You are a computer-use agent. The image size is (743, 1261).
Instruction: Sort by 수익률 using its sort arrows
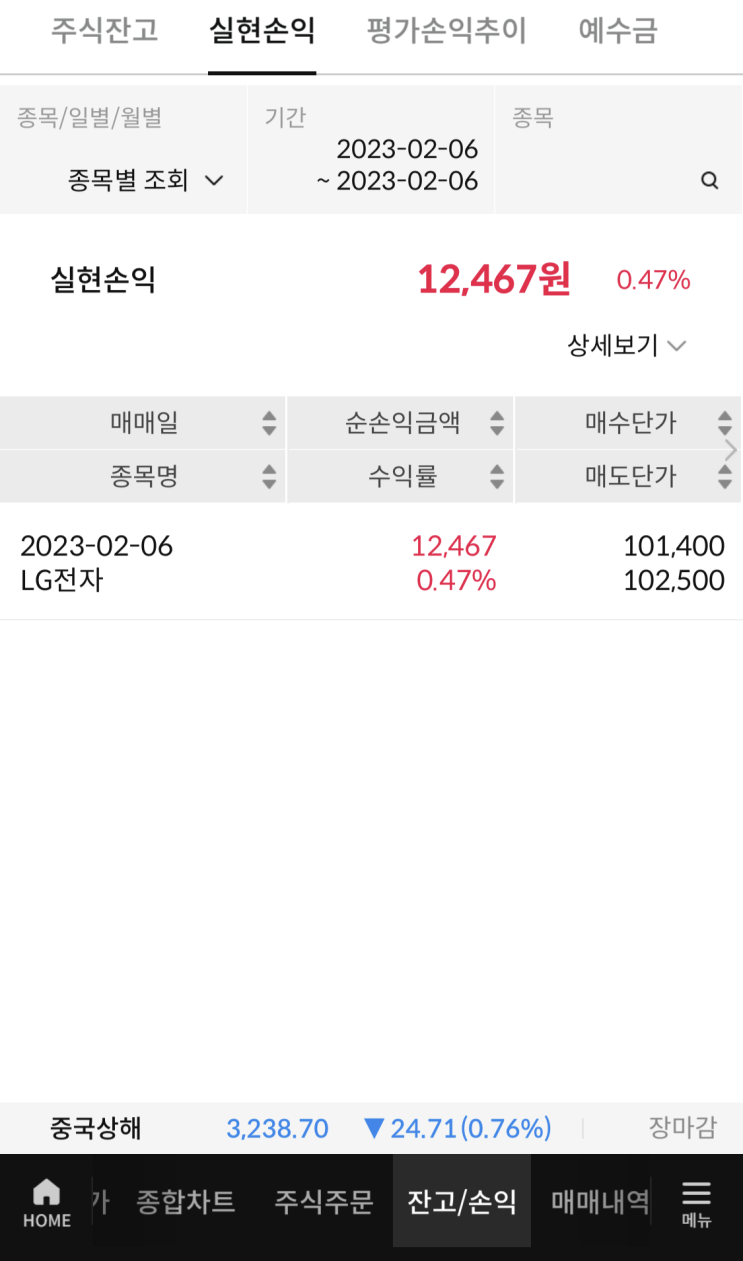click(496, 477)
